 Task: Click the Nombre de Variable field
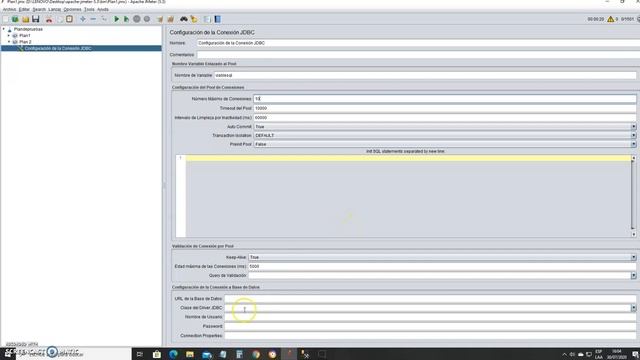[425, 75]
